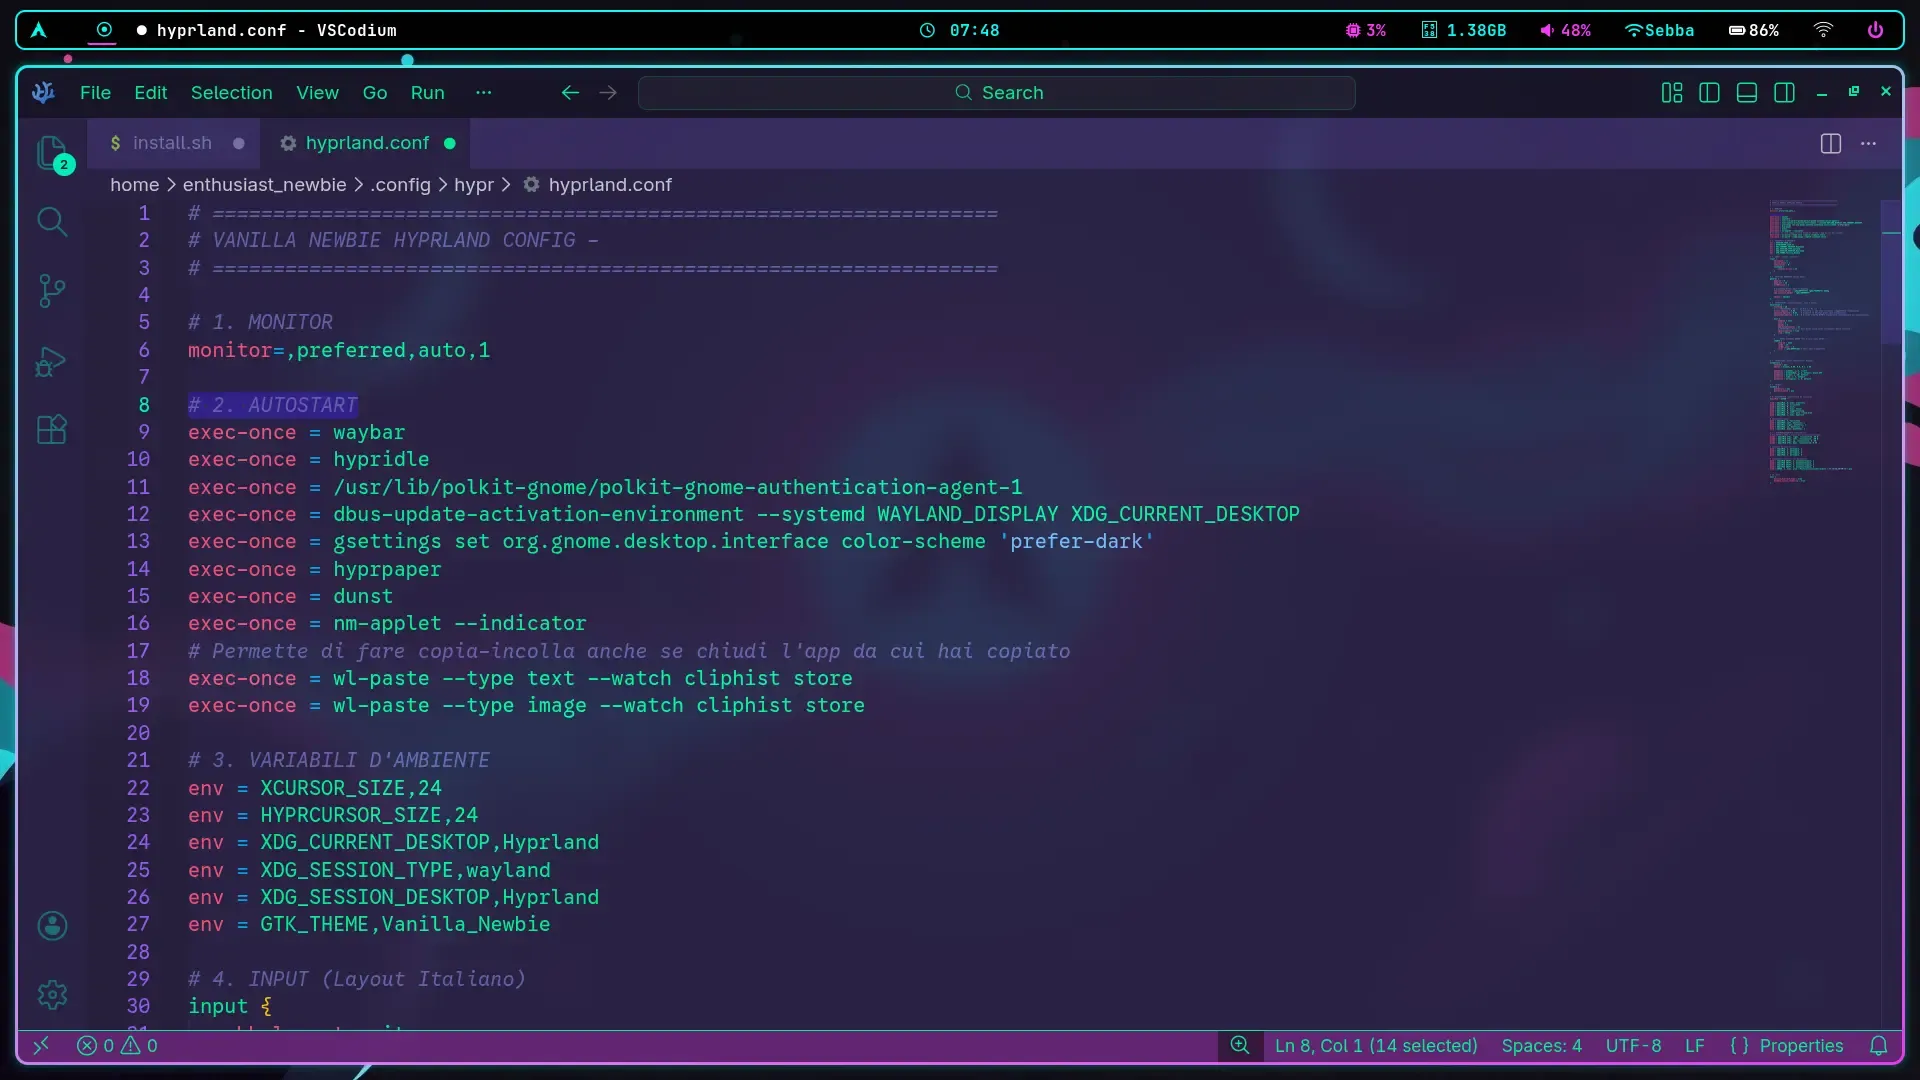
Task: Toggle the bottom panel layout button
Action: 1747,93
